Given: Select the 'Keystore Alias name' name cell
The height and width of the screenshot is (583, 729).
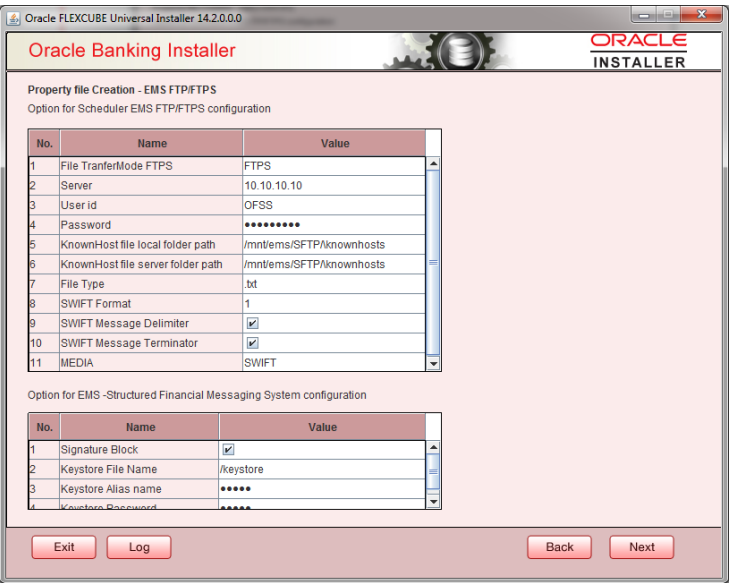Looking at the screenshot, I should (x=139, y=489).
